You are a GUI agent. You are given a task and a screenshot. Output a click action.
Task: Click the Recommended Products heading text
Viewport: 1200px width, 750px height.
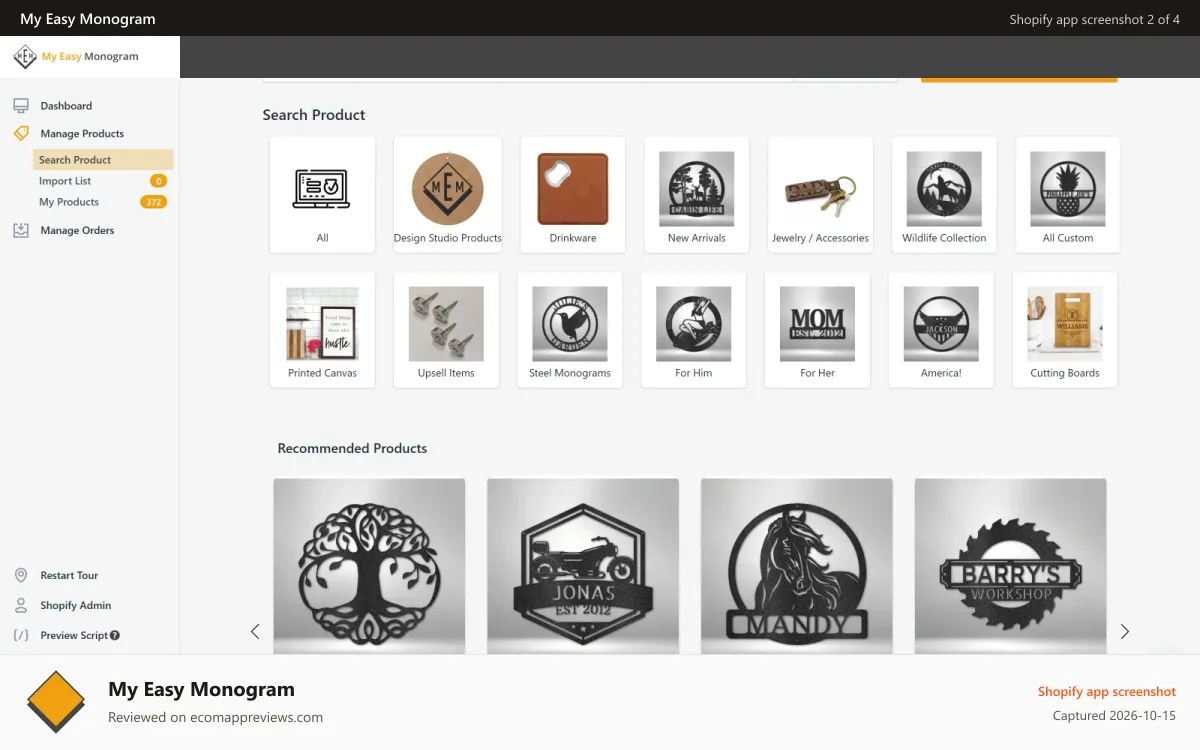point(352,448)
